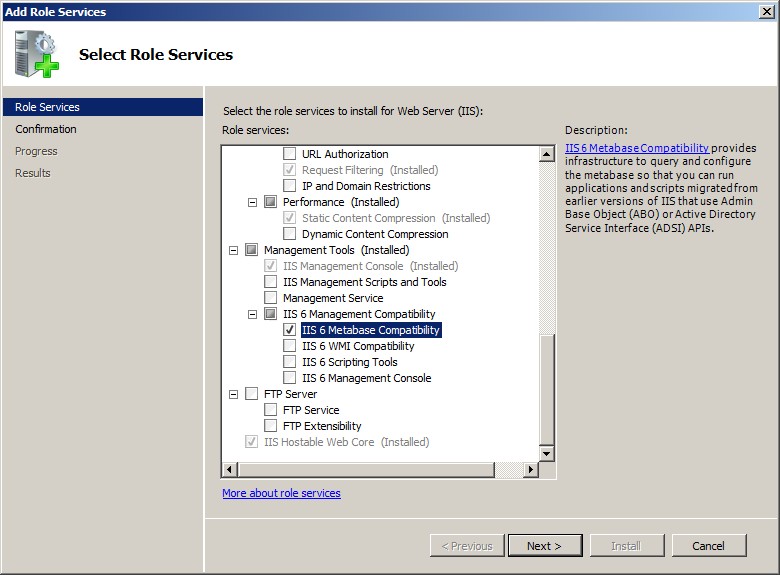Screen dimensions: 780x575
Task: Collapse the Performance tree node
Action: tap(253, 202)
